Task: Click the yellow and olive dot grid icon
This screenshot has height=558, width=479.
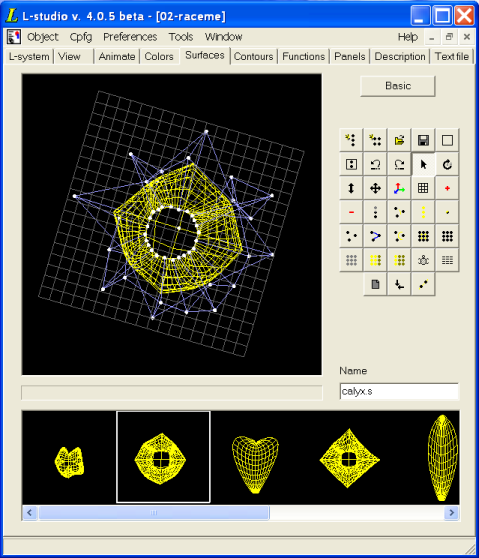Action: [x=399, y=260]
